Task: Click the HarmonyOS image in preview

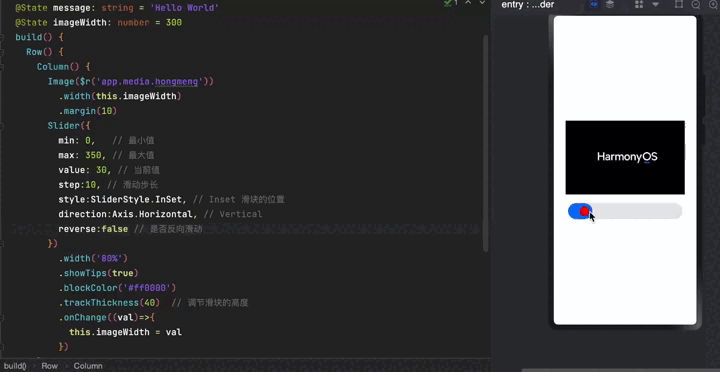Action: pos(625,158)
